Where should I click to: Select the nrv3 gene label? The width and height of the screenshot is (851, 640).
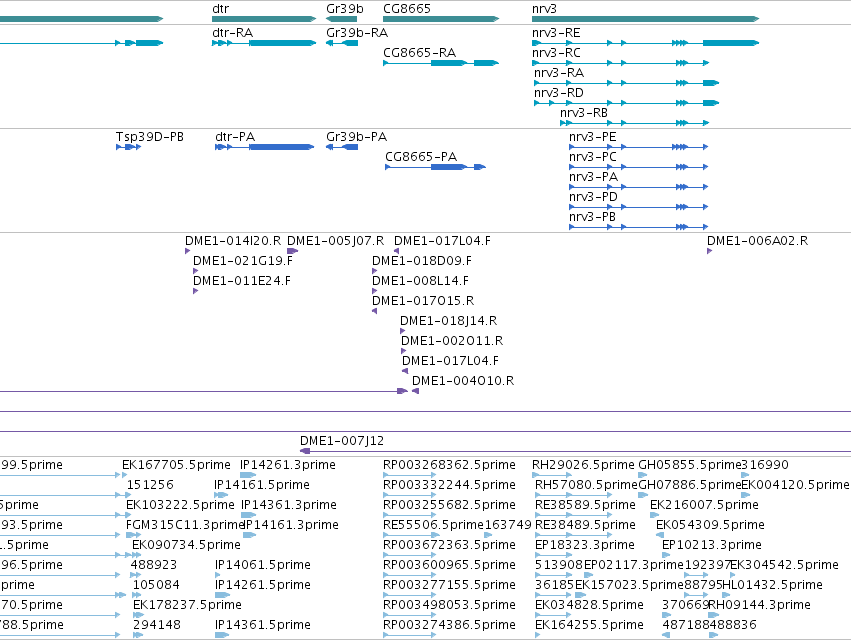pyautogui.click(x=544, y=9)
